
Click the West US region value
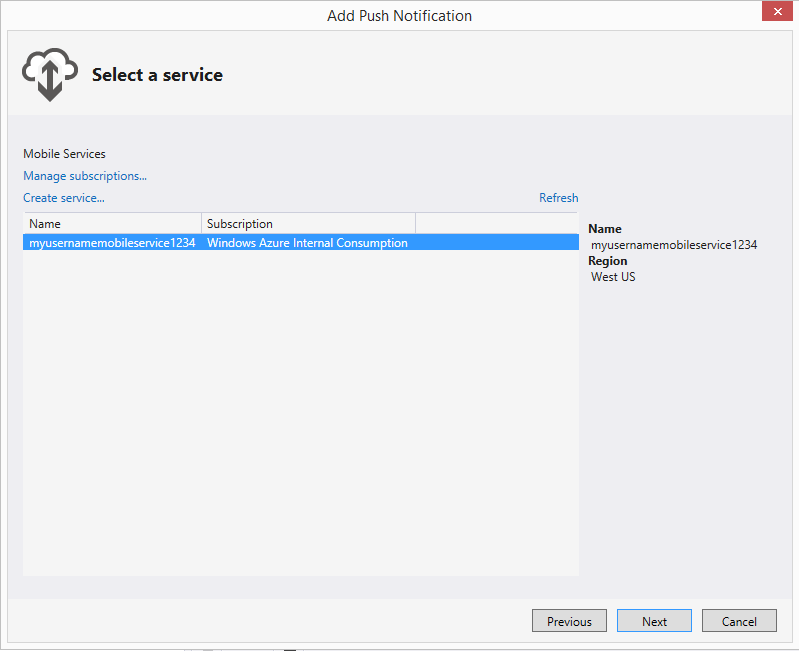(613, 277)
